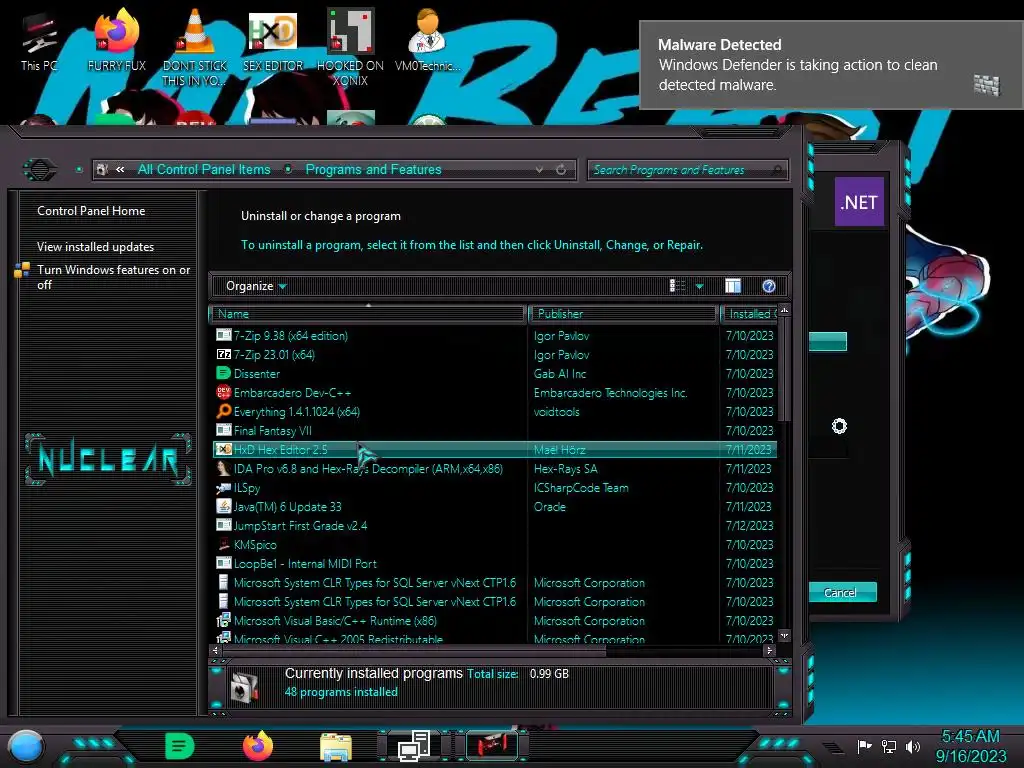1024x768 pixels.
Task: Open the volume speaker tray icon
Action: [913, 746]
